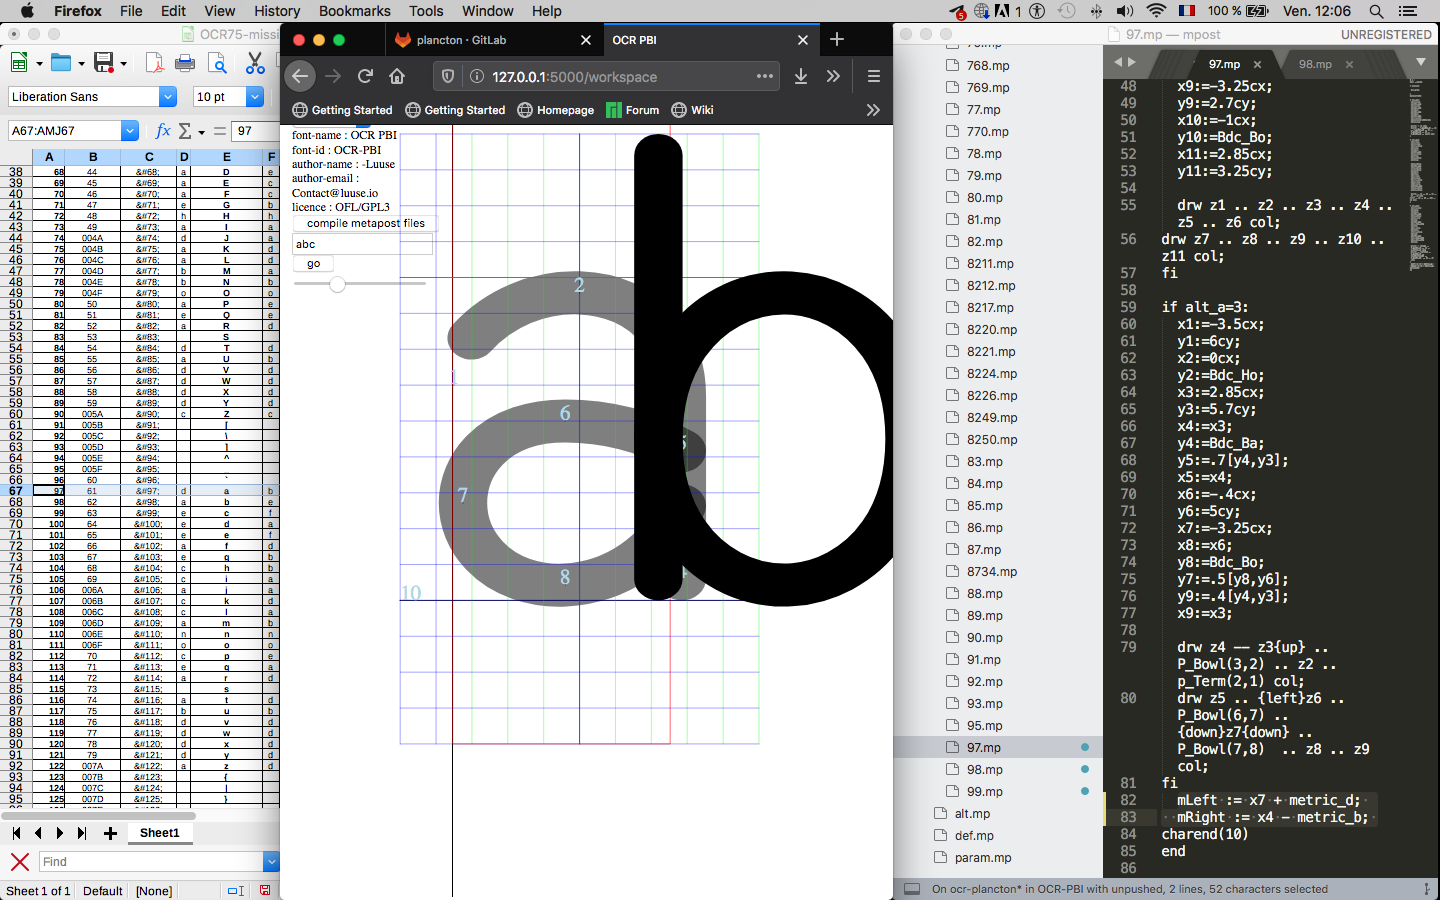Click the document modified save indicator
This screenshot has height=900, width=1440.
(x=265, y=890)
